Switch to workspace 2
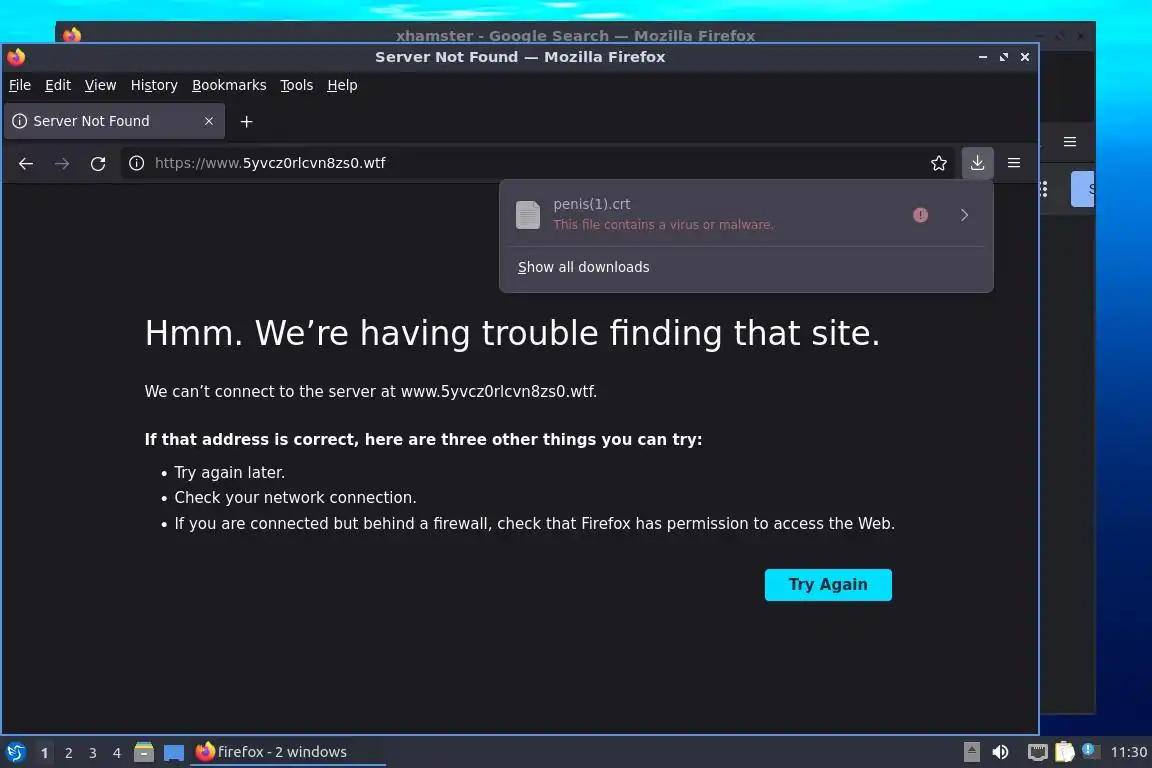This screenshot has width=1152, height=768. (x=68, y=753)
